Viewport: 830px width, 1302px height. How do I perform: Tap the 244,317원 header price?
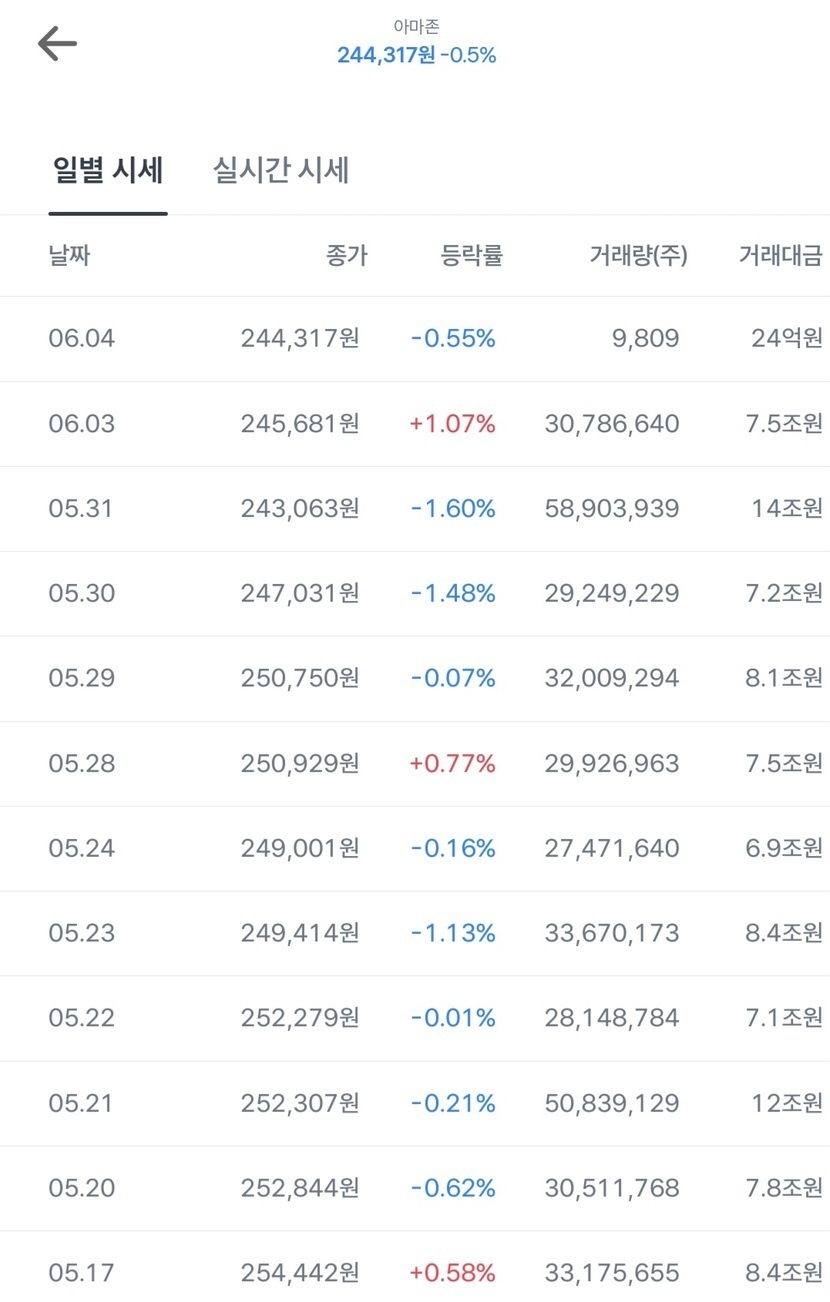tap(386, 55)
